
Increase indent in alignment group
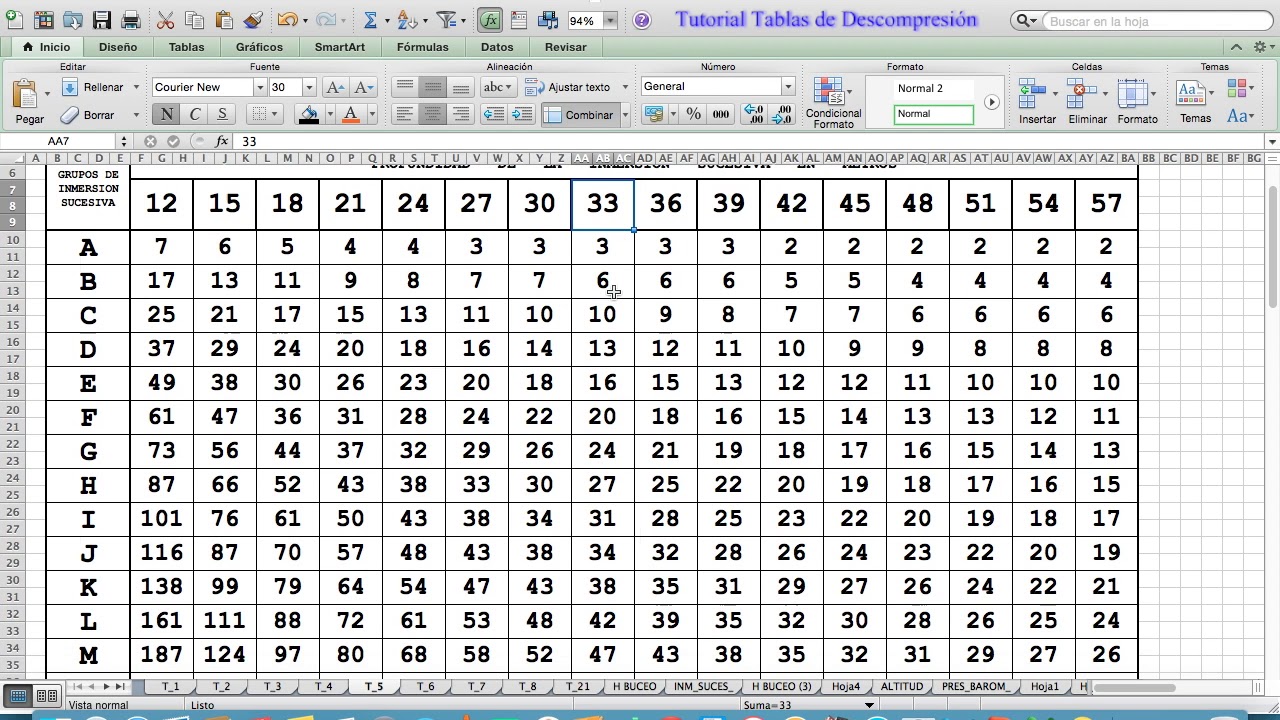point(521,115)
